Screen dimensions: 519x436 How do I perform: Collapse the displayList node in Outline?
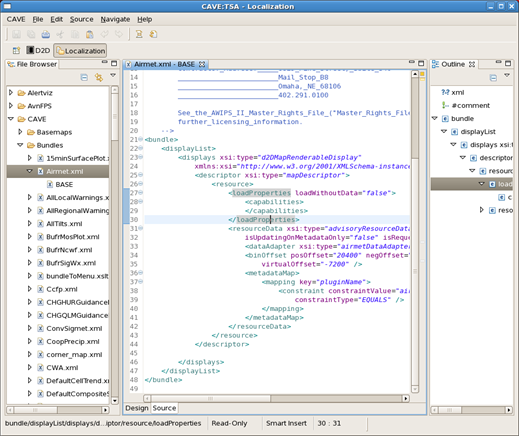point(444,131)
